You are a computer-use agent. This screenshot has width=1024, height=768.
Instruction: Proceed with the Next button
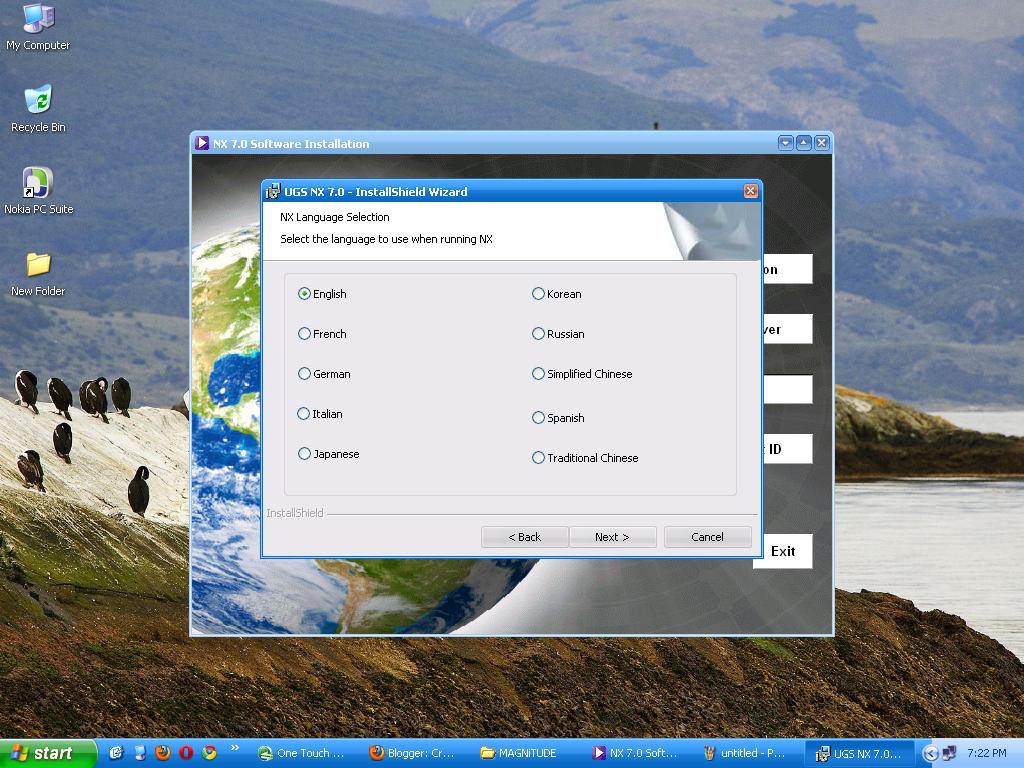(x=613, y=537)
